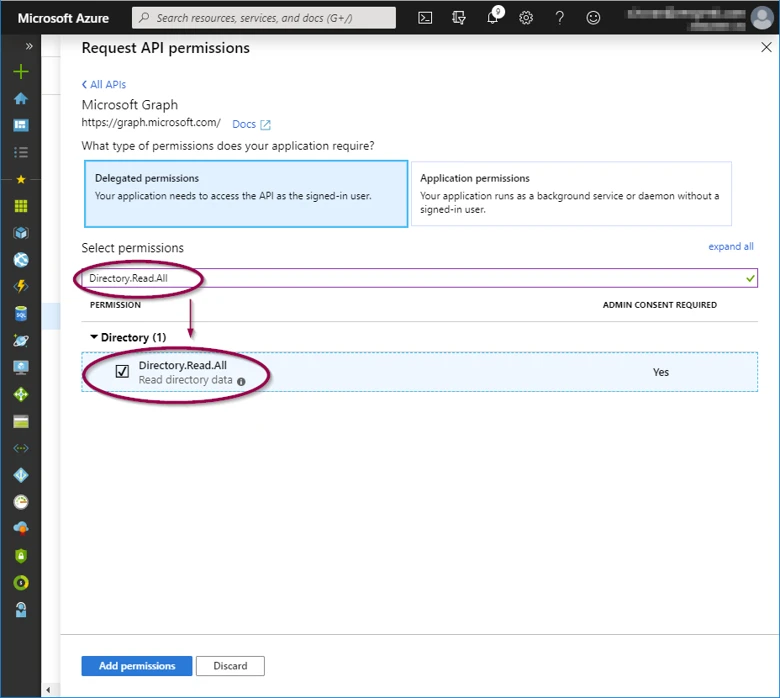Open Advisor cloud icon
The image size is (780, 698).
coord(21,528)
